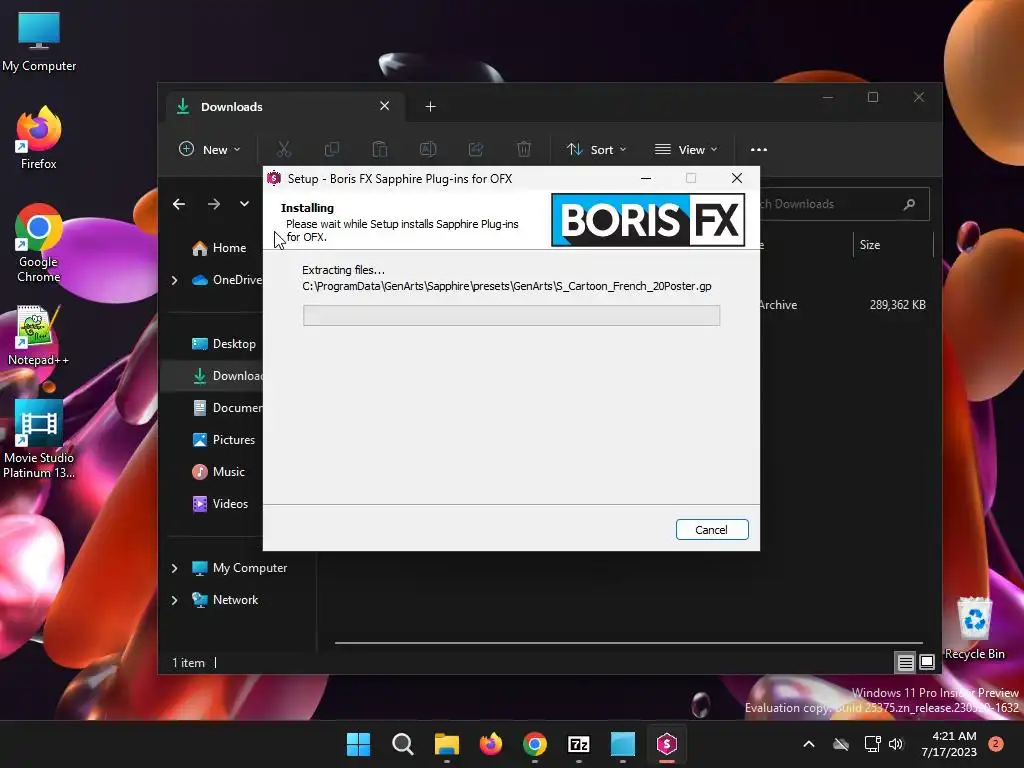Click the Delete trash icon in Explorer
The image size is (1024, 768).
524,150
